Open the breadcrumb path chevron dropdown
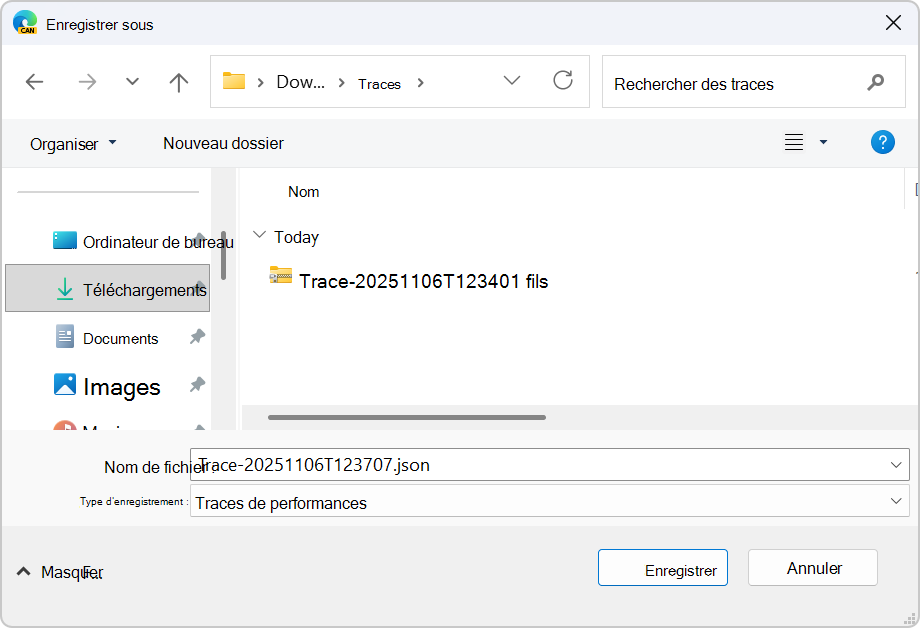The width and height of the screenshot is (920, 628). 512,80
